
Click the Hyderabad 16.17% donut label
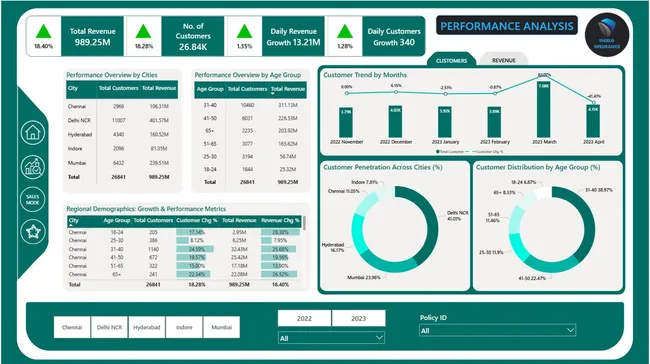tap(333, 248)
